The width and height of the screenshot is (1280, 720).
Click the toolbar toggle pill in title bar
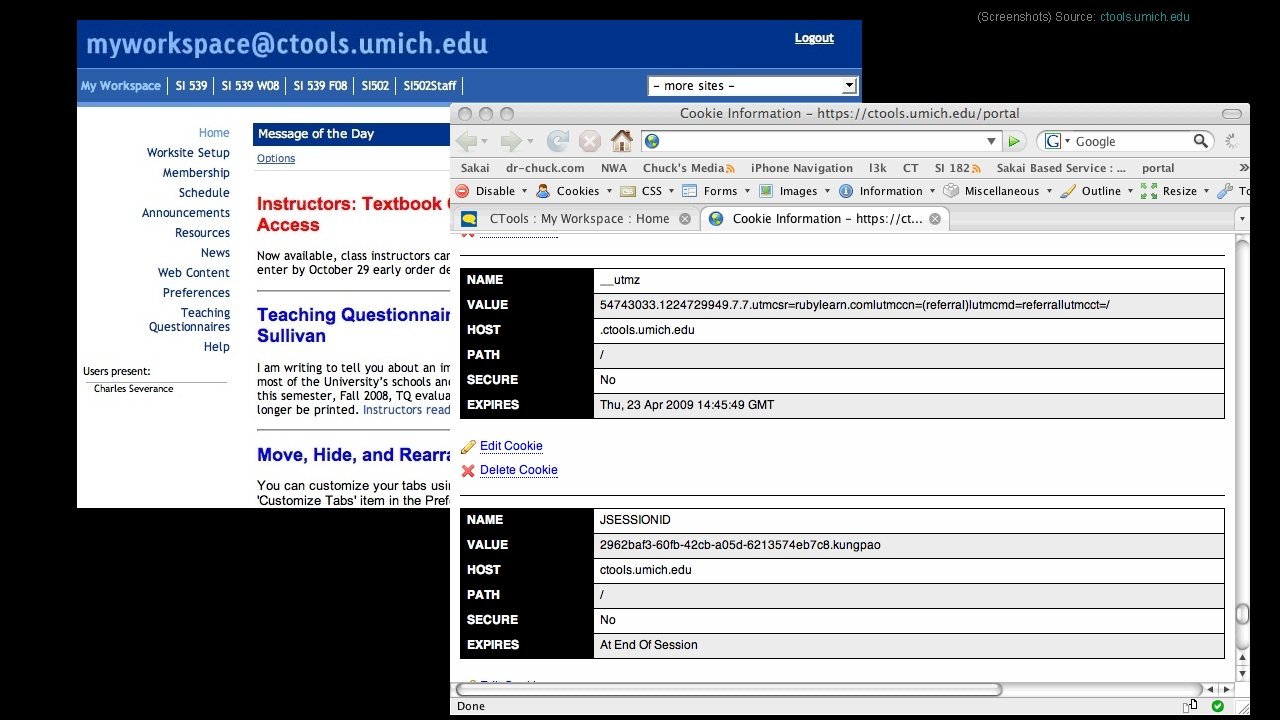pyautogui.click(x=1232, y=114)
